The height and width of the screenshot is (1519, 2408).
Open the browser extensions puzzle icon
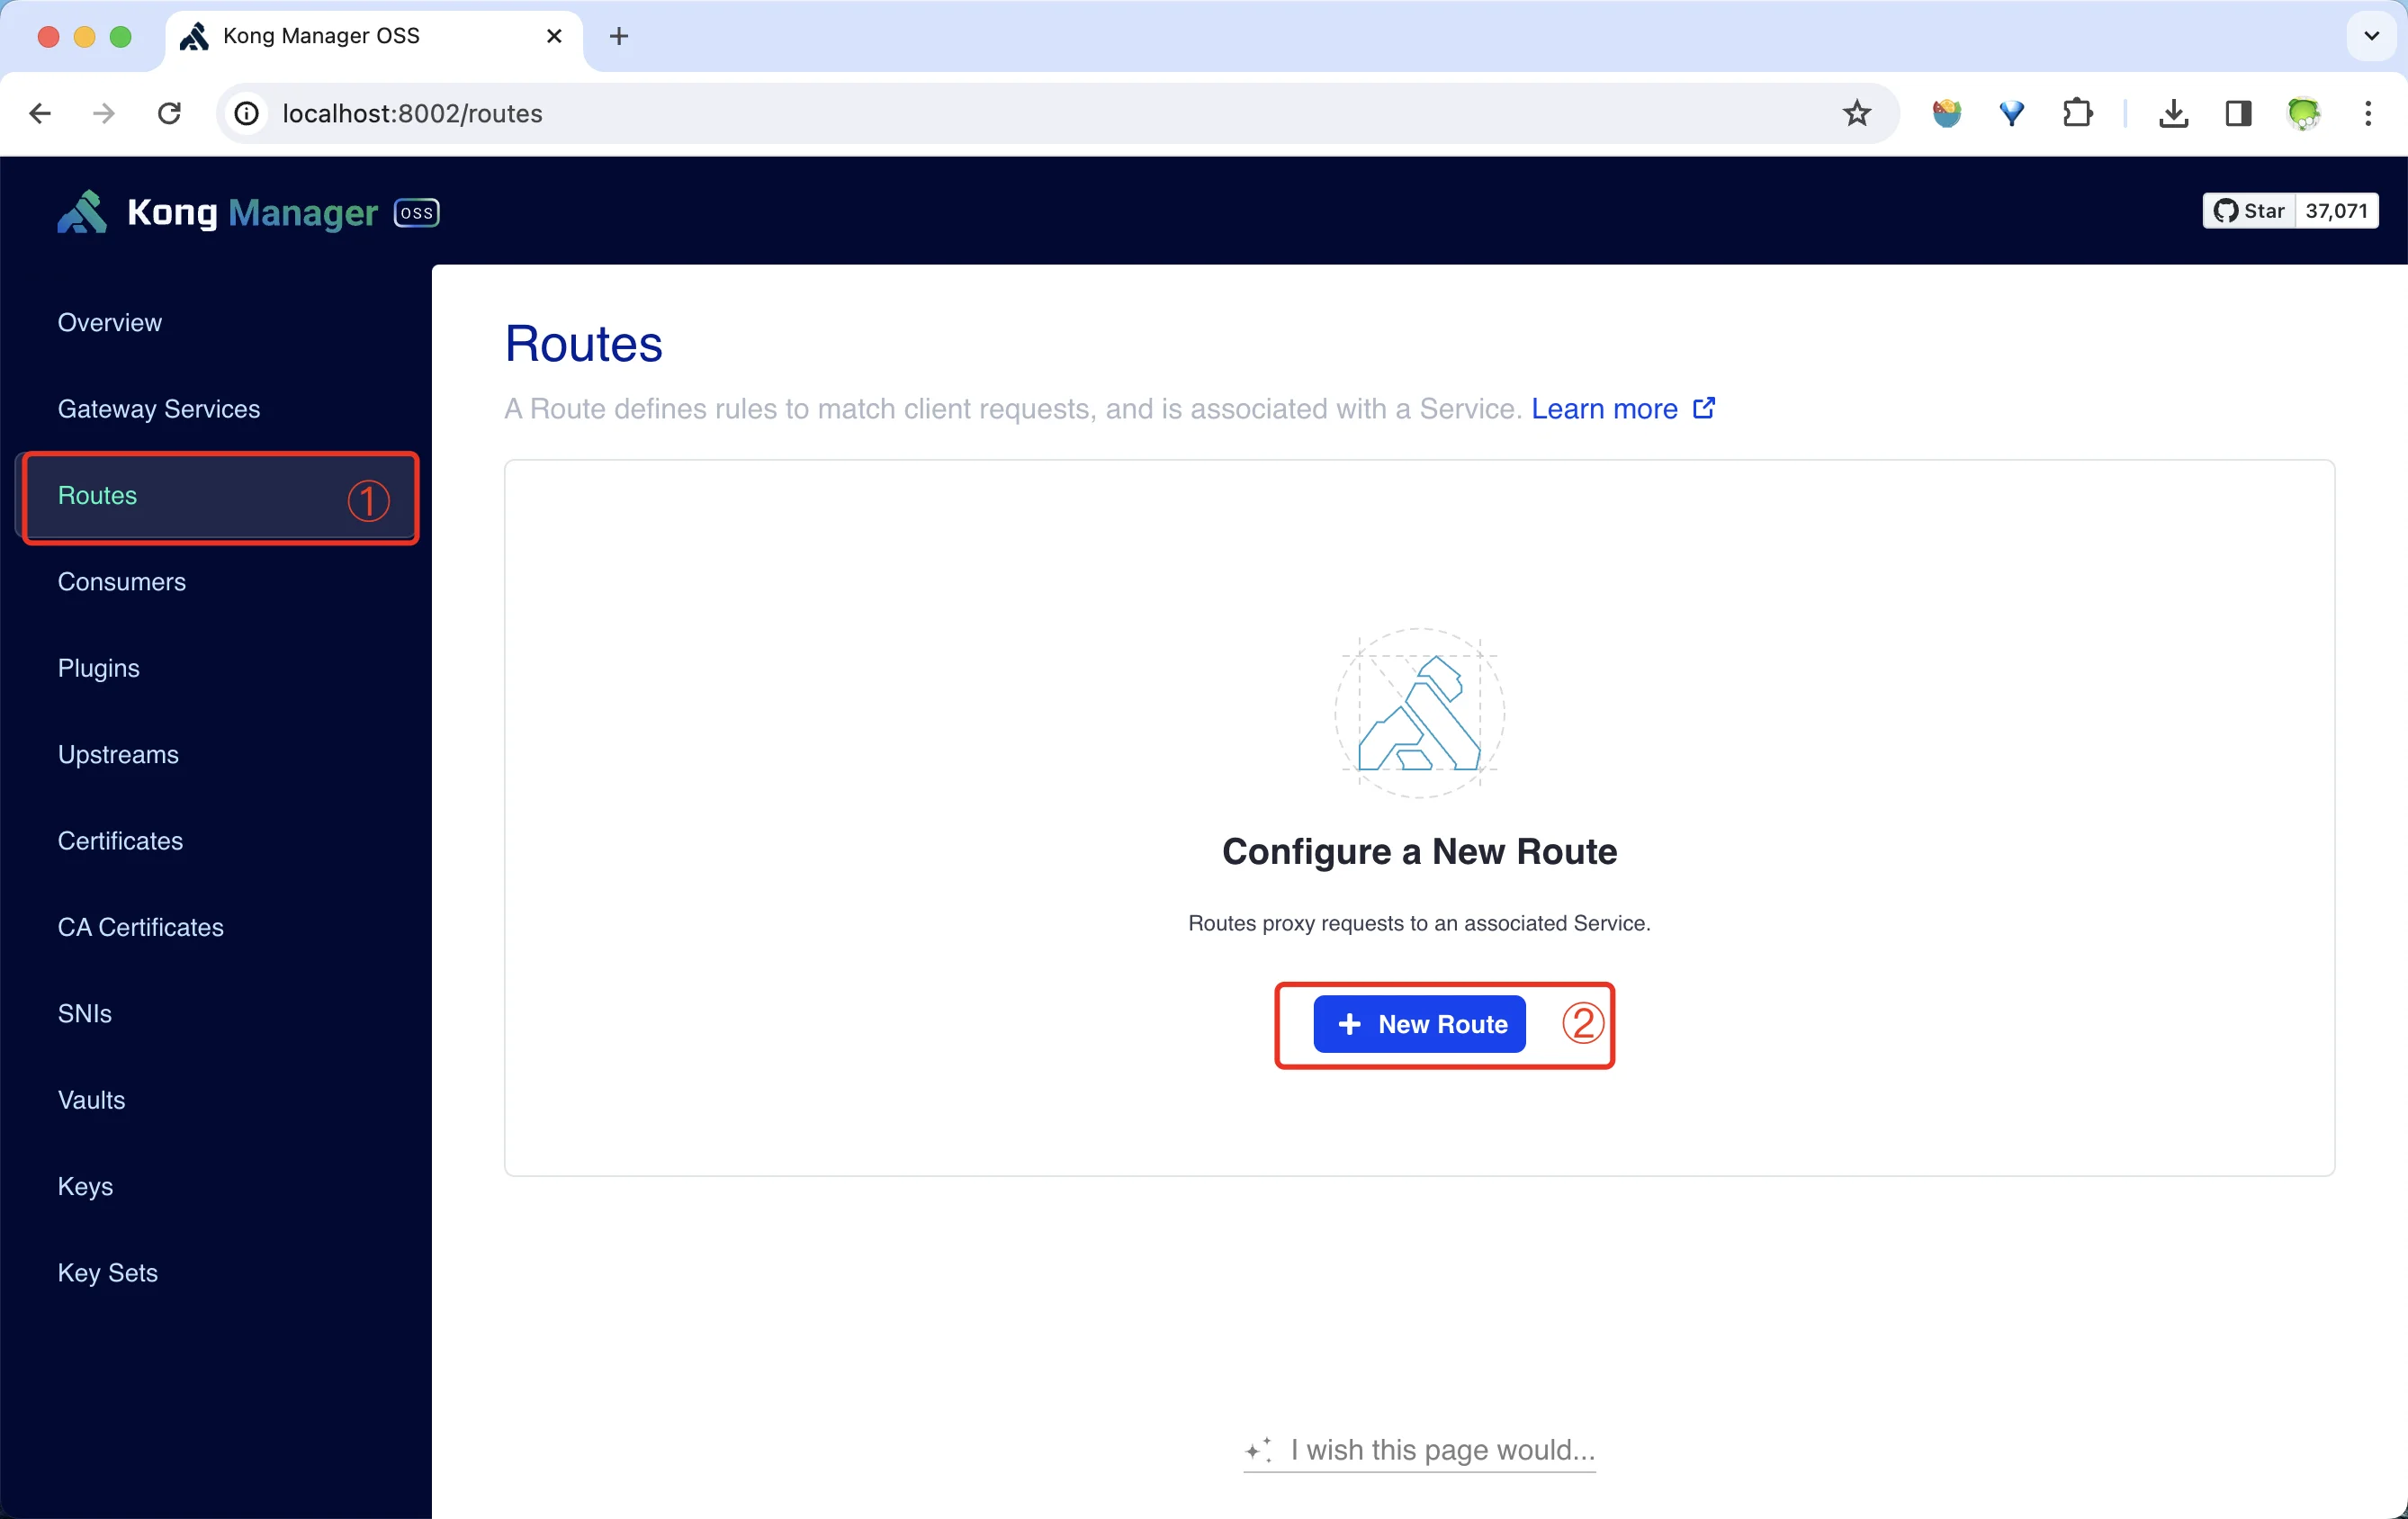click(2078, 113)
